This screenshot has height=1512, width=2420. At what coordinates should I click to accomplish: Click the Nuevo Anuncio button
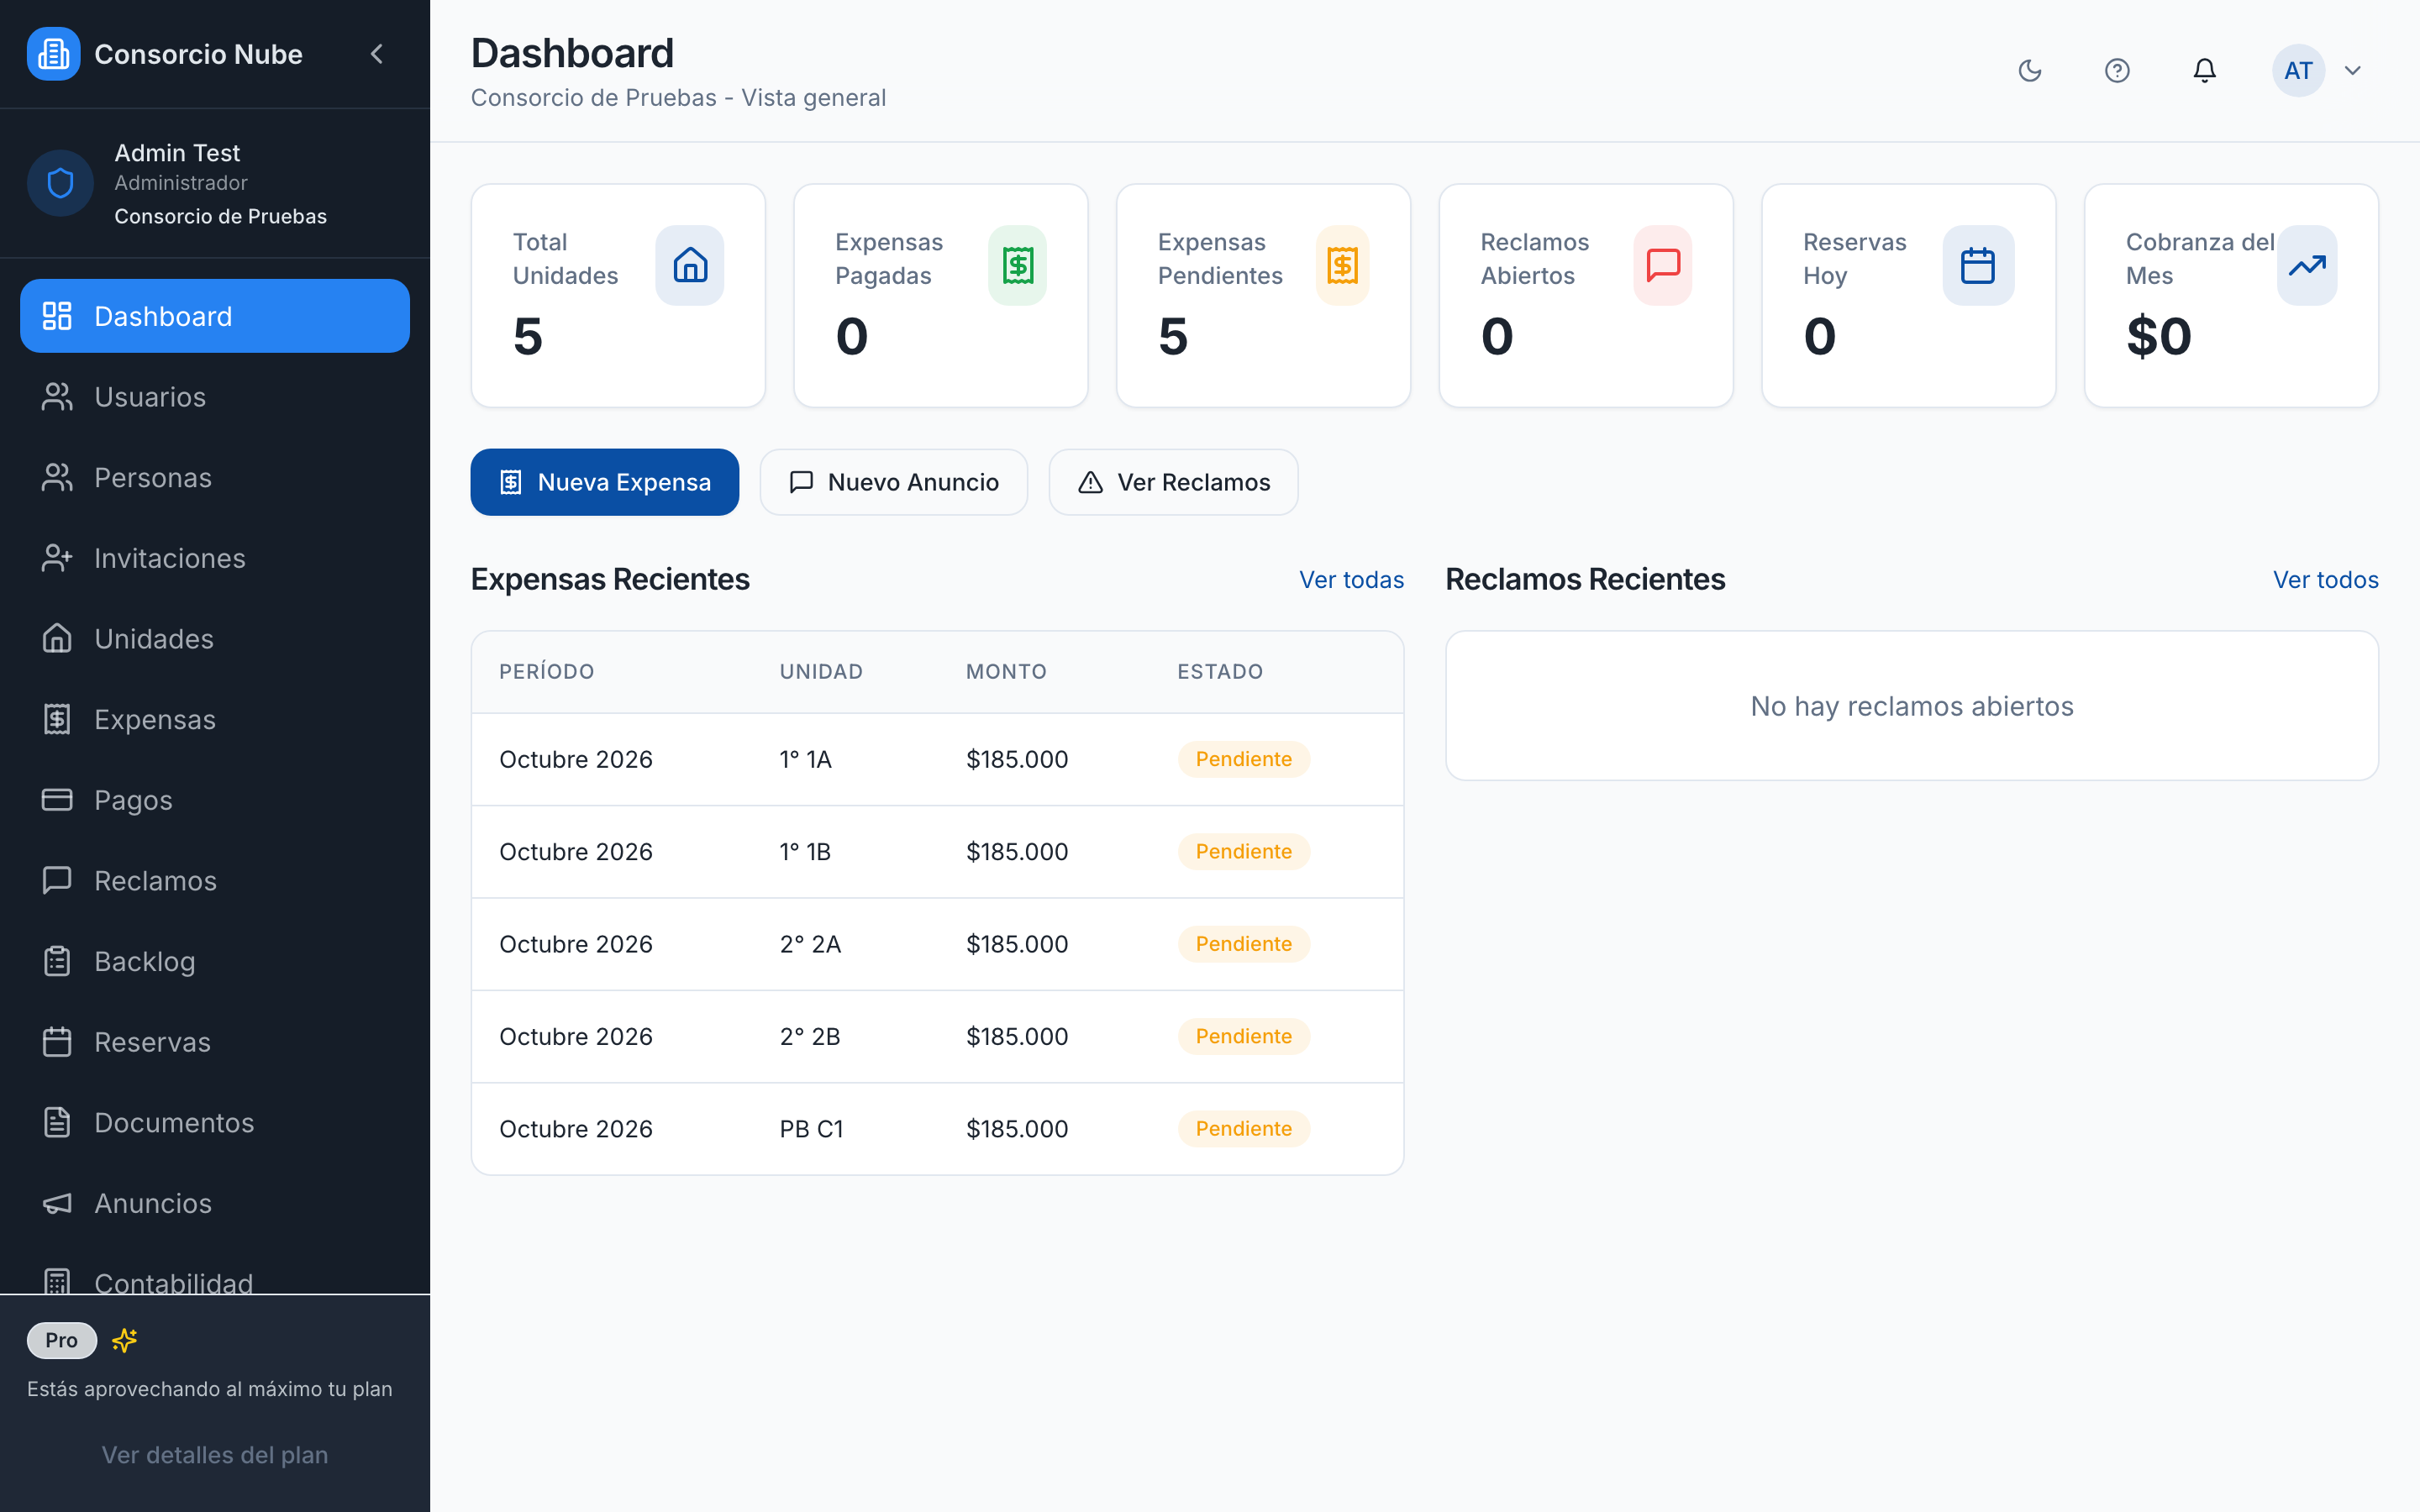tap(894, 482)
